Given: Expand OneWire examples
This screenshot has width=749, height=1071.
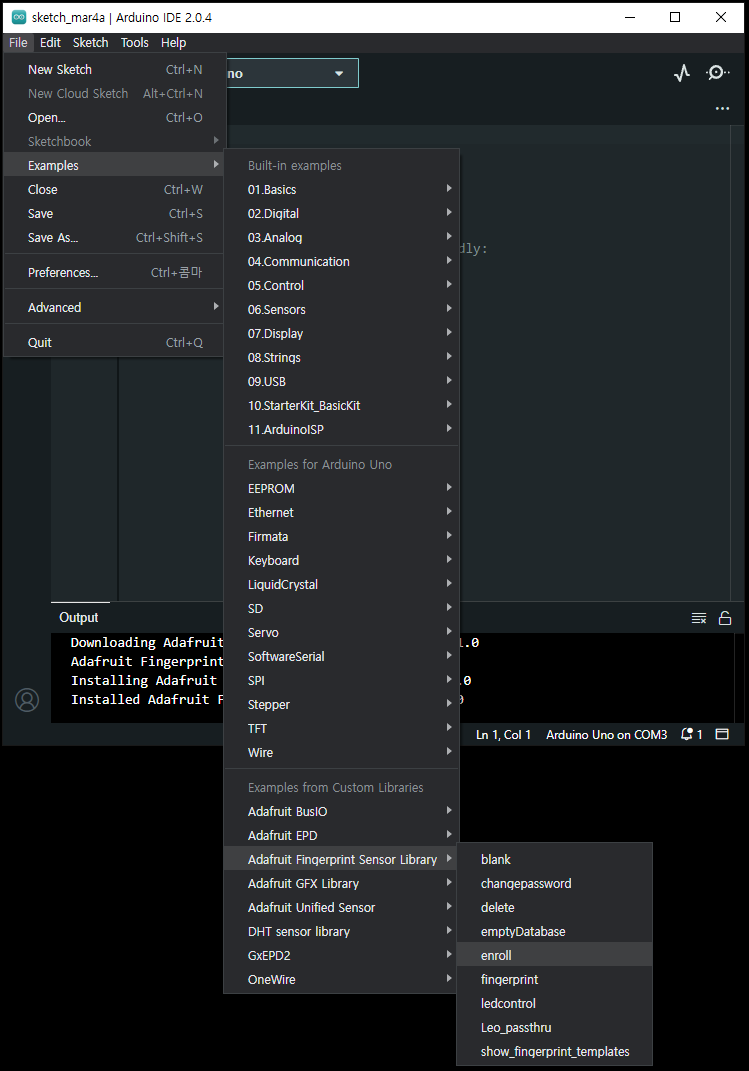Looking at the screenshot, I should click(341, 979).
